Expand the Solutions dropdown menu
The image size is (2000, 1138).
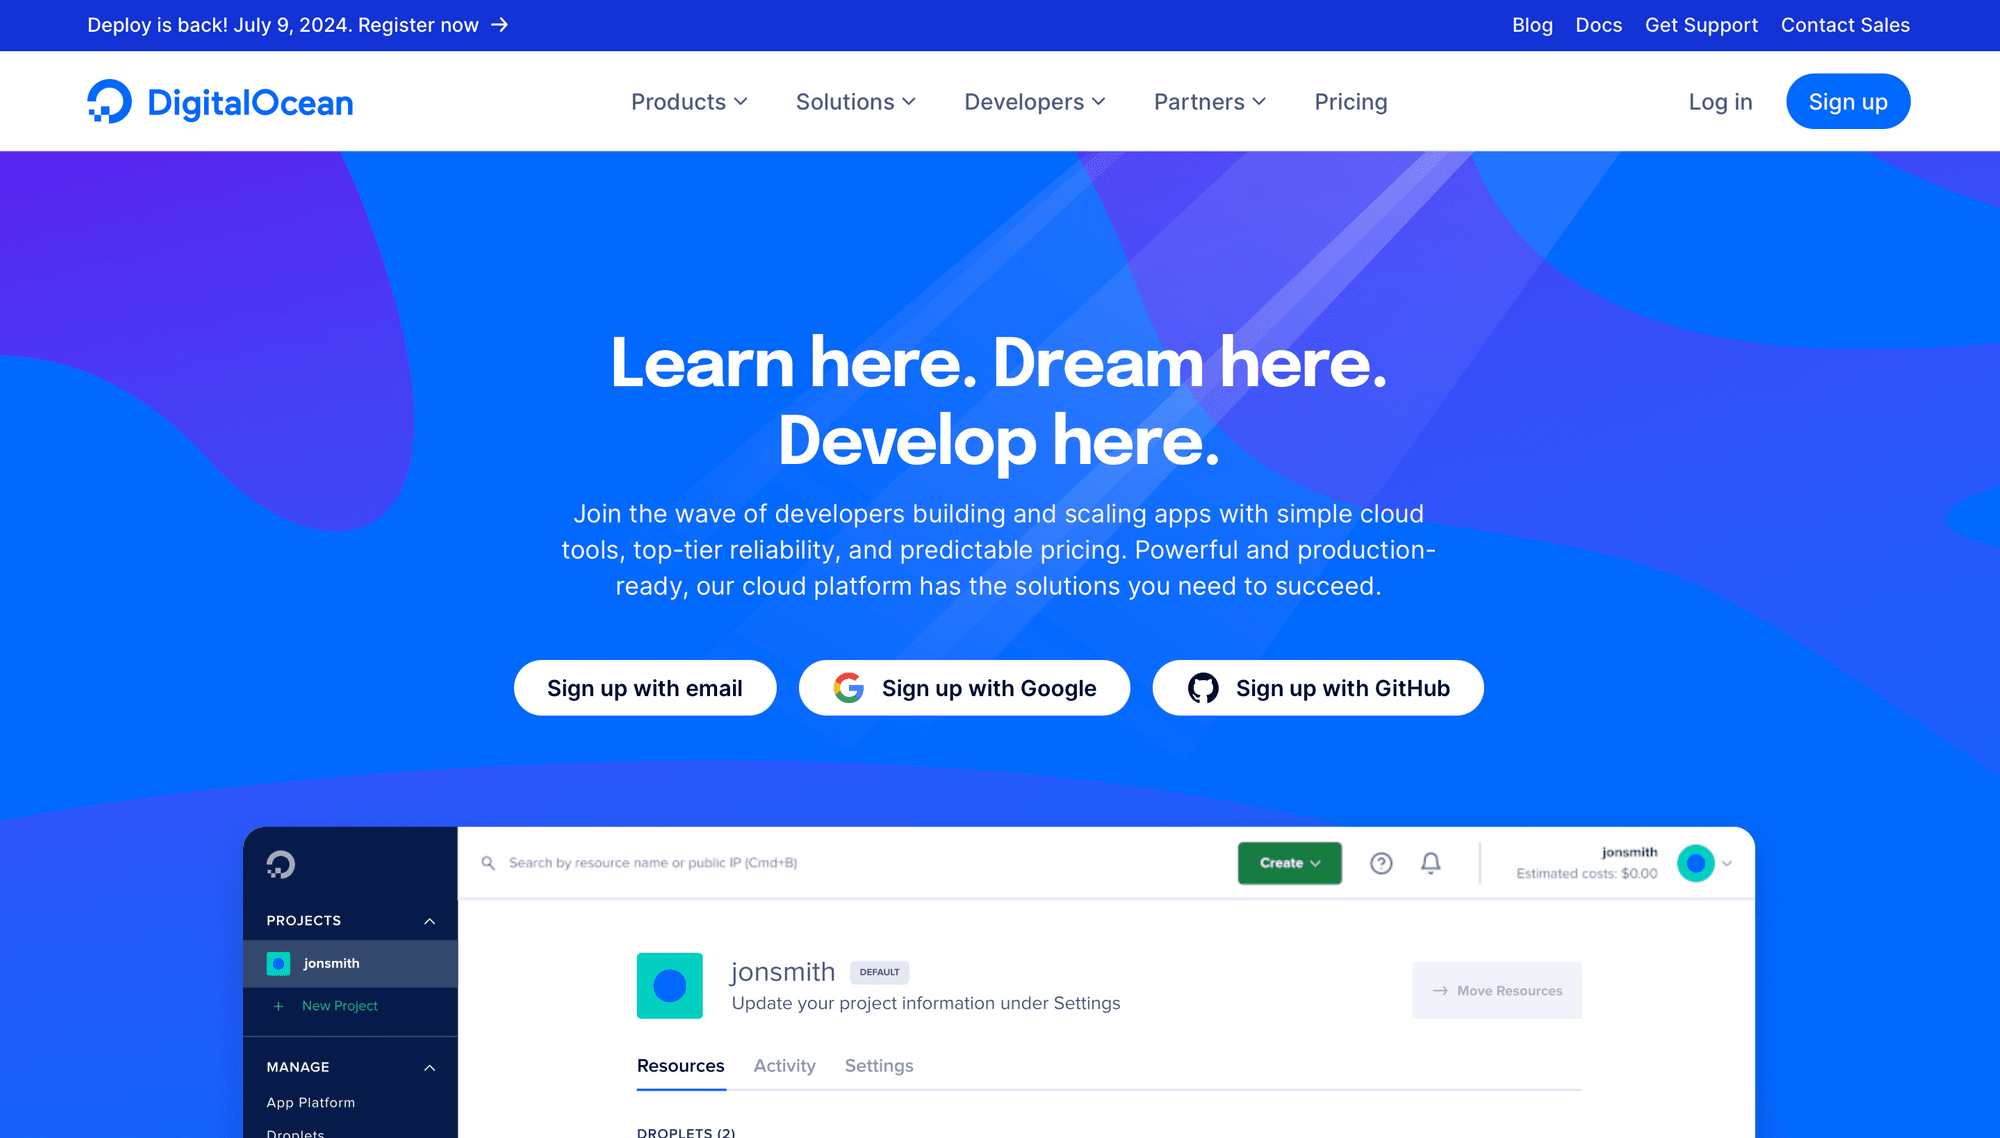pyautogui.click(x=854, y=102)
